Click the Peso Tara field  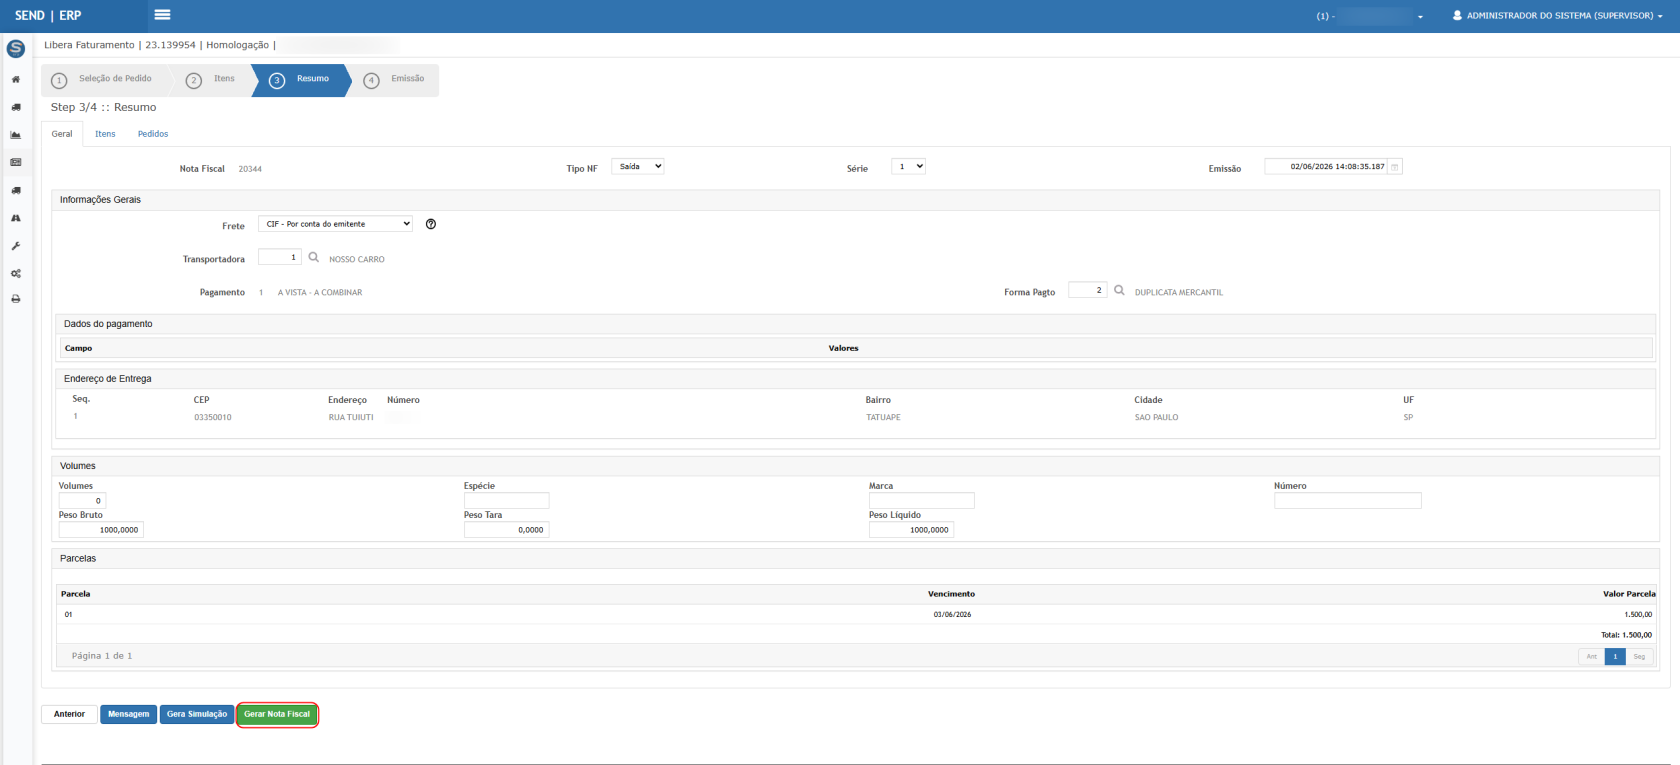click(x=506, y=530)
